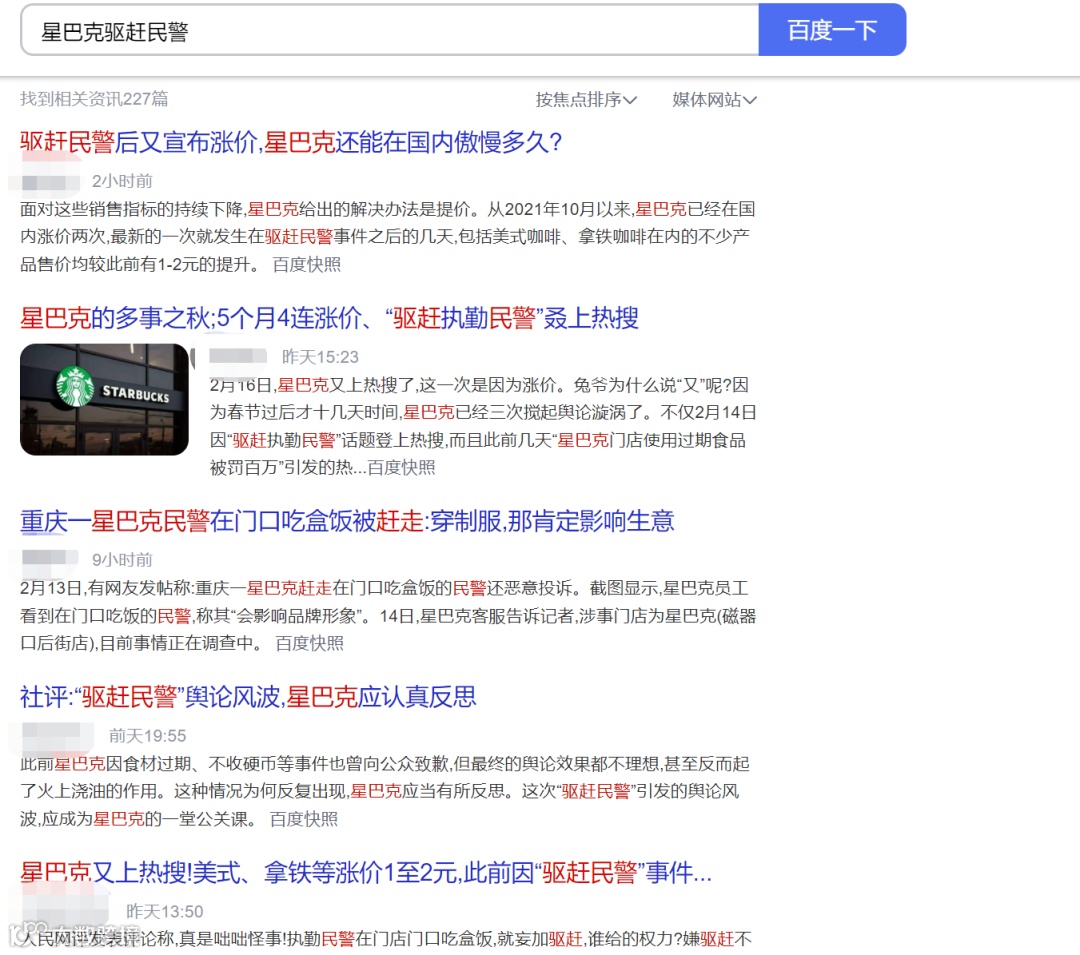Screen dimensions: 1080x955
Task: Click the result count text 找到相关资讯227篇
Action: [94, 99]
